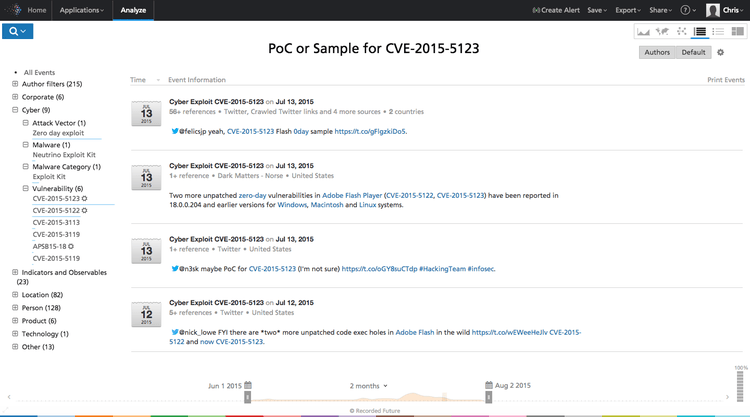Expand the Location category
Screen dimensions: 750x417
pyautogui.click(x=15, y=295)
